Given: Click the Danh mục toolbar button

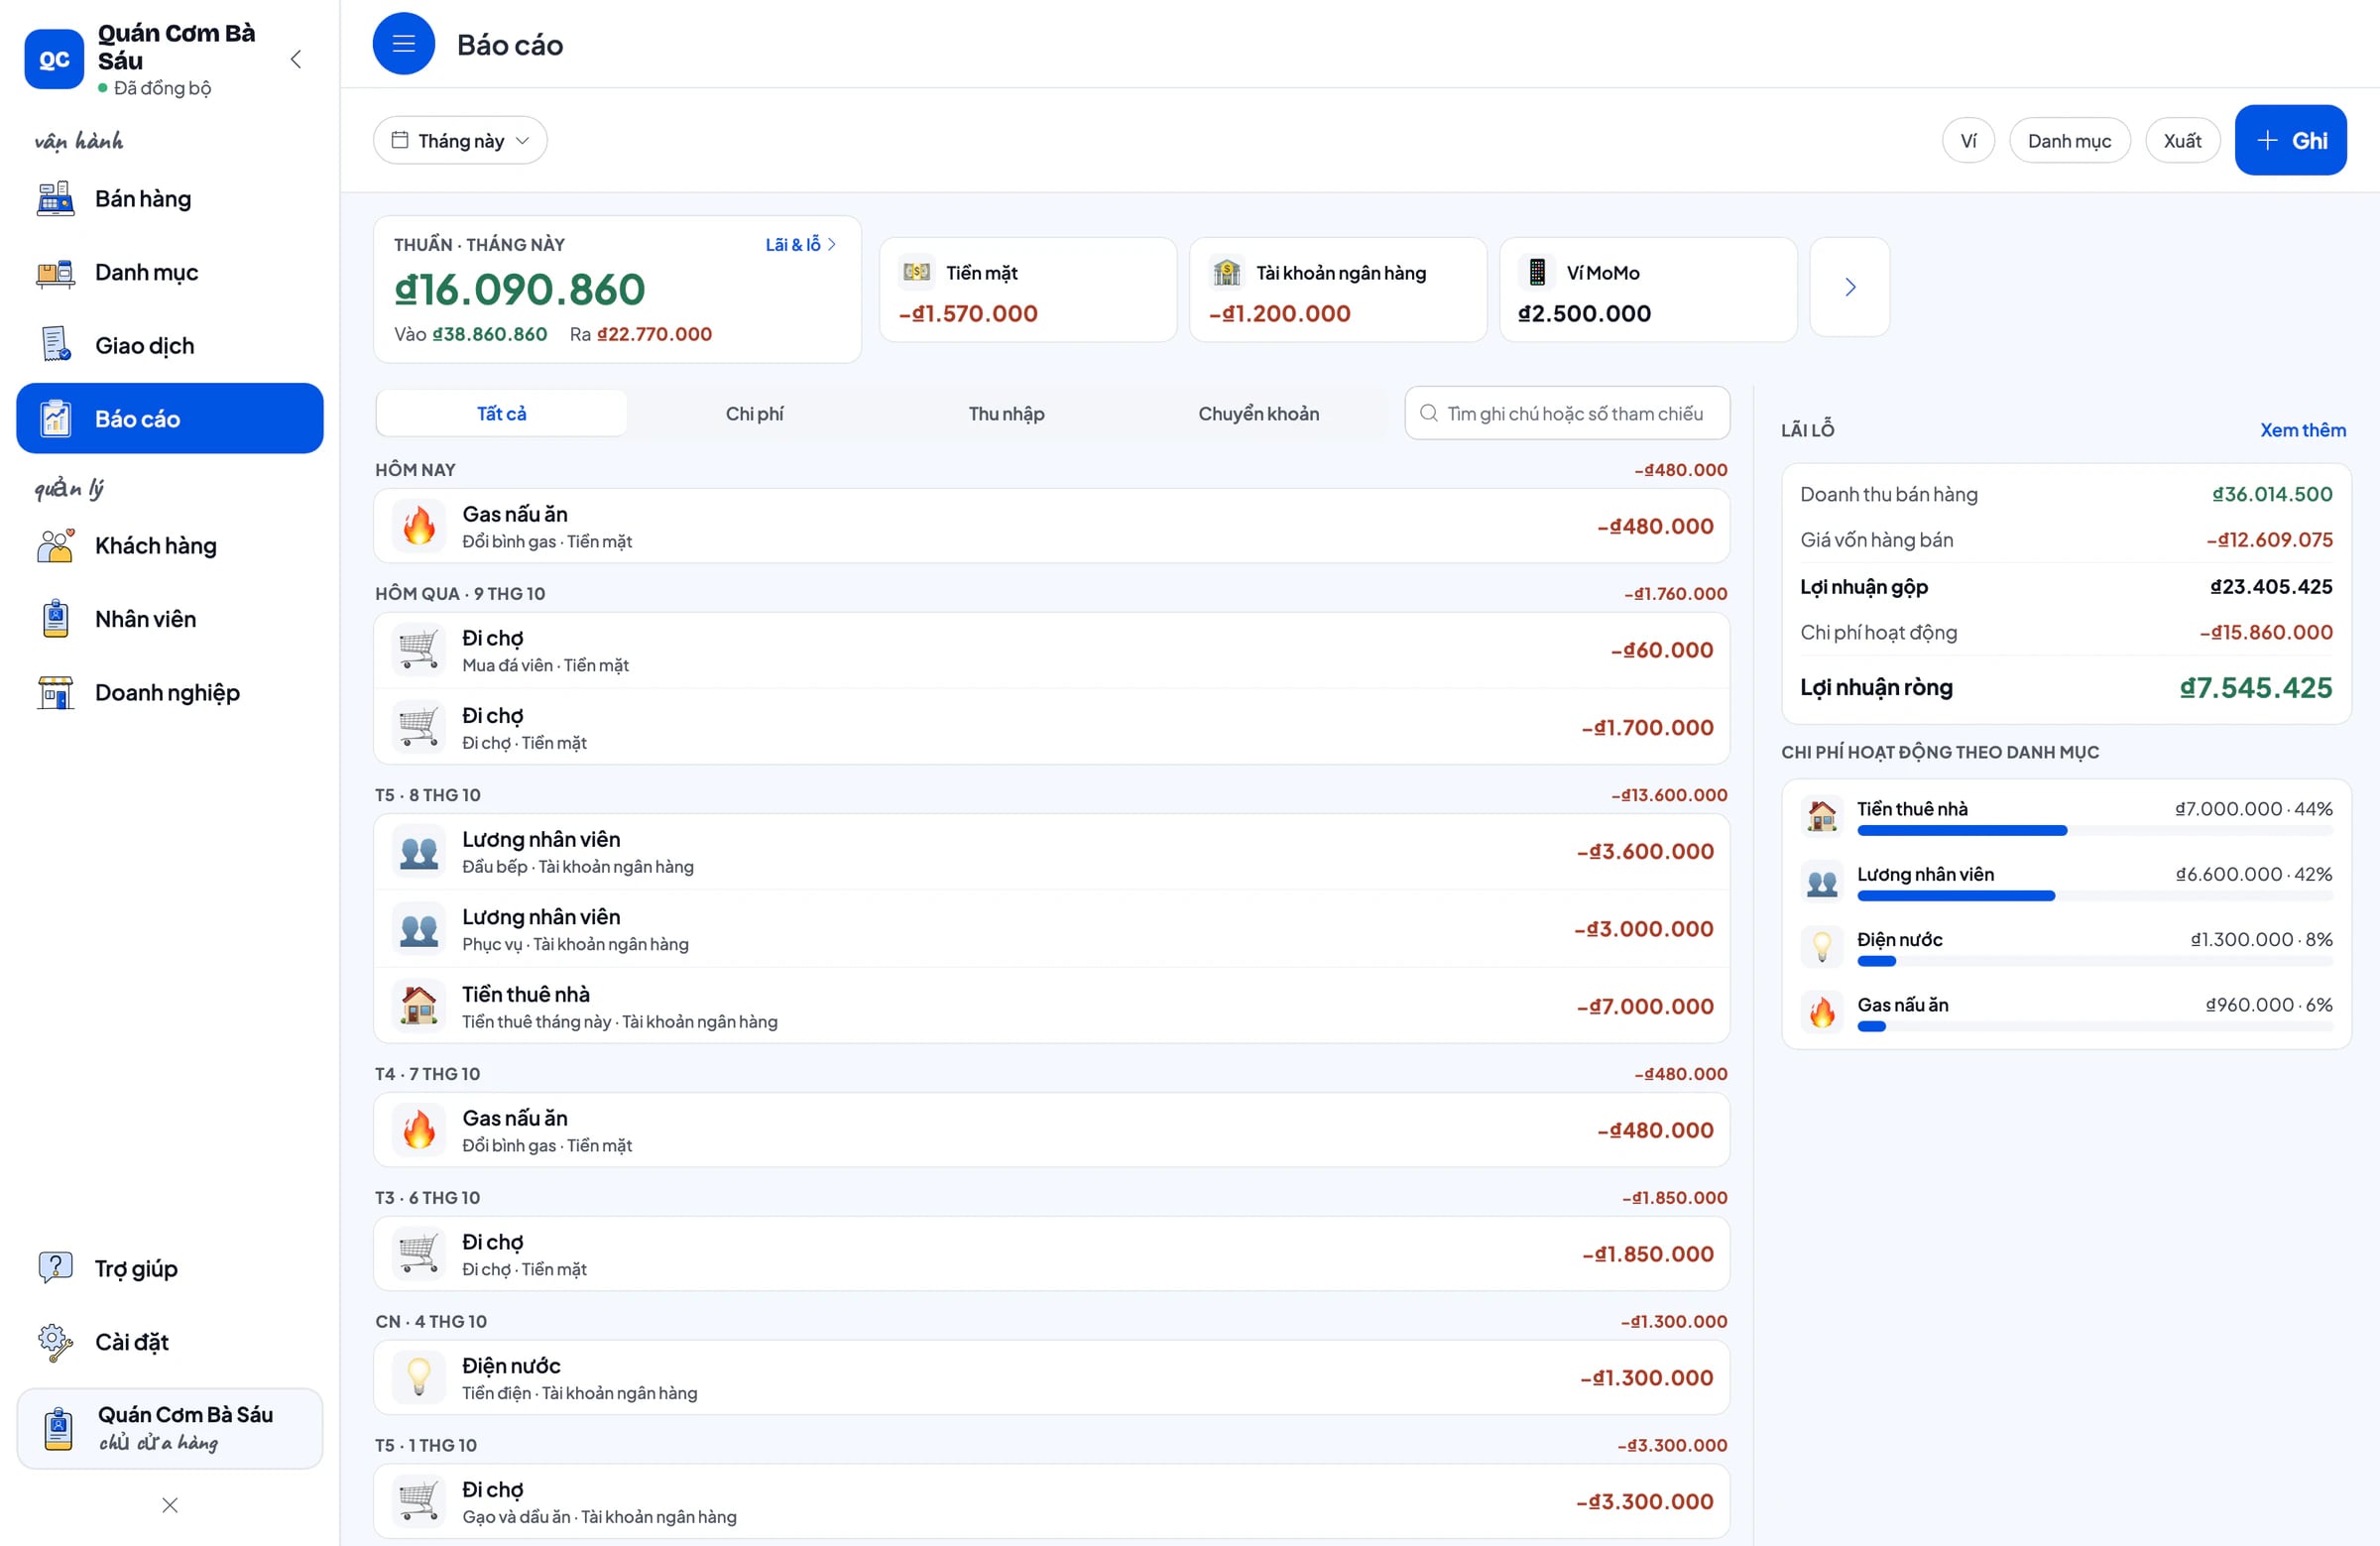Looking at the screenshot, I should [2069, 141].
